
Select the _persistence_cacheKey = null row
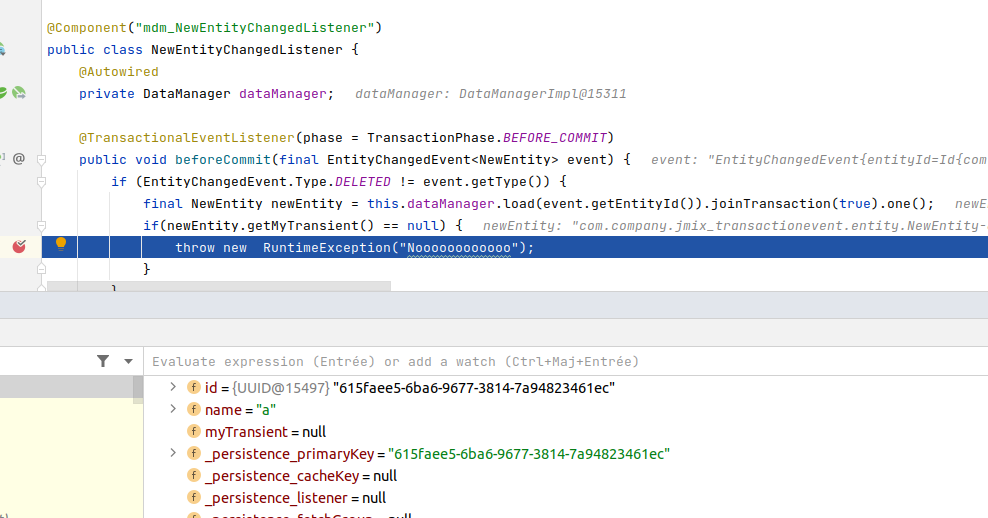pyautogui.click(x=566, y=476)
